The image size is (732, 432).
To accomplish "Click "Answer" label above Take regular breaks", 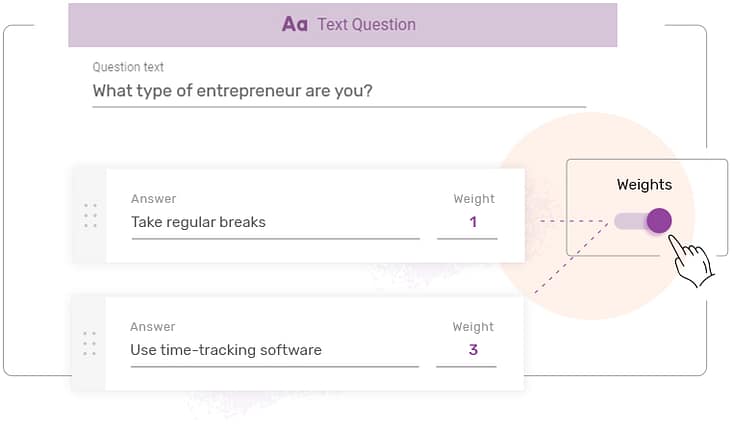I will point(153,199).
